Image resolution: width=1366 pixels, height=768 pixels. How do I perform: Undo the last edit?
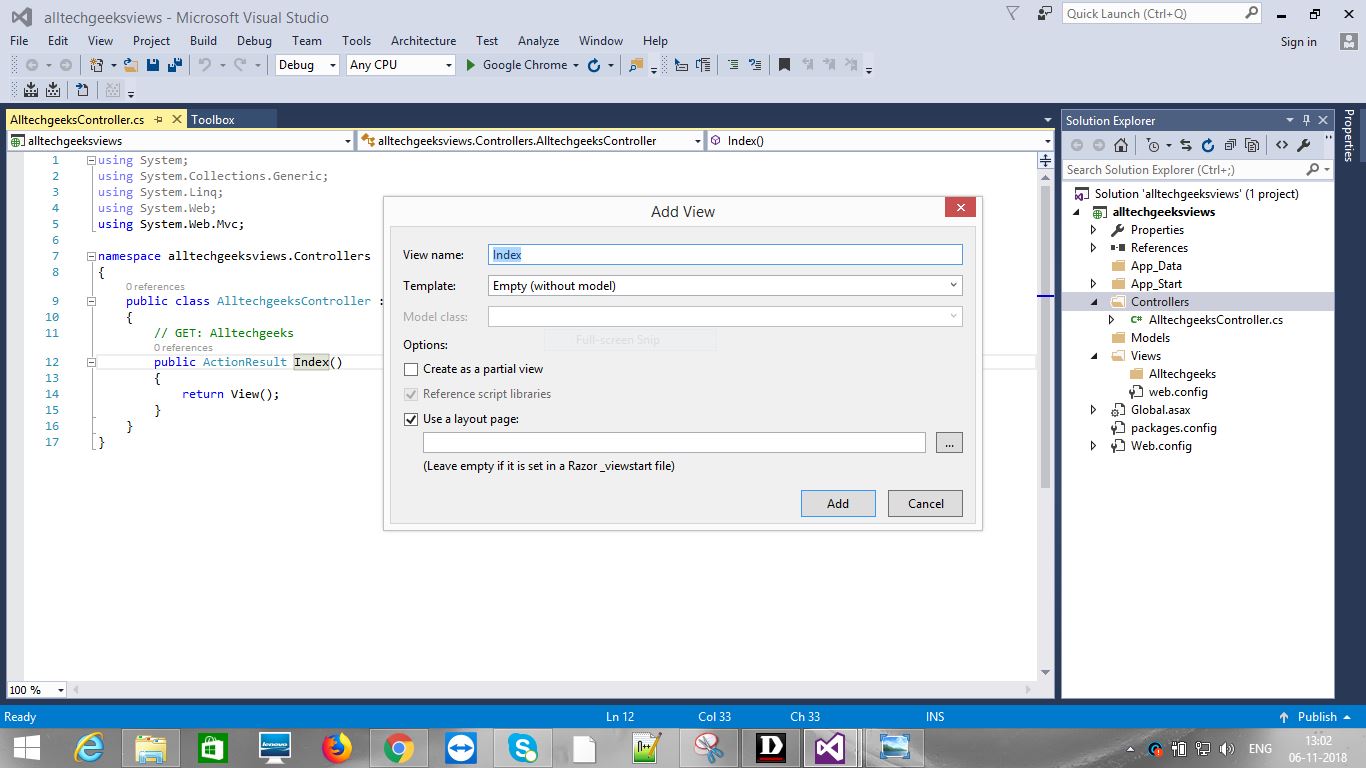tap(205, 64)
